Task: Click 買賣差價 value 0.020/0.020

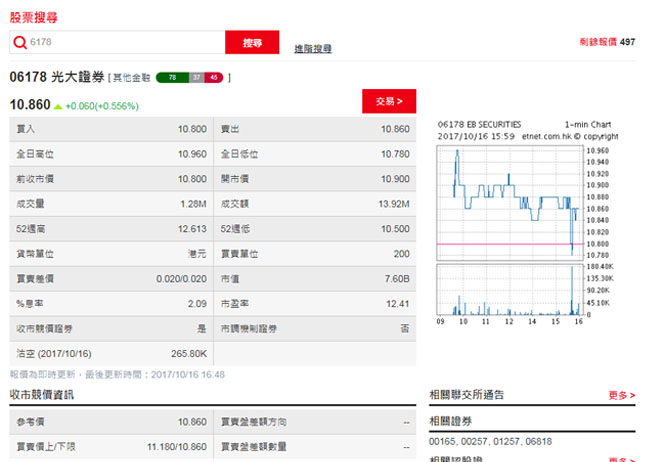Action: [181, 279]
